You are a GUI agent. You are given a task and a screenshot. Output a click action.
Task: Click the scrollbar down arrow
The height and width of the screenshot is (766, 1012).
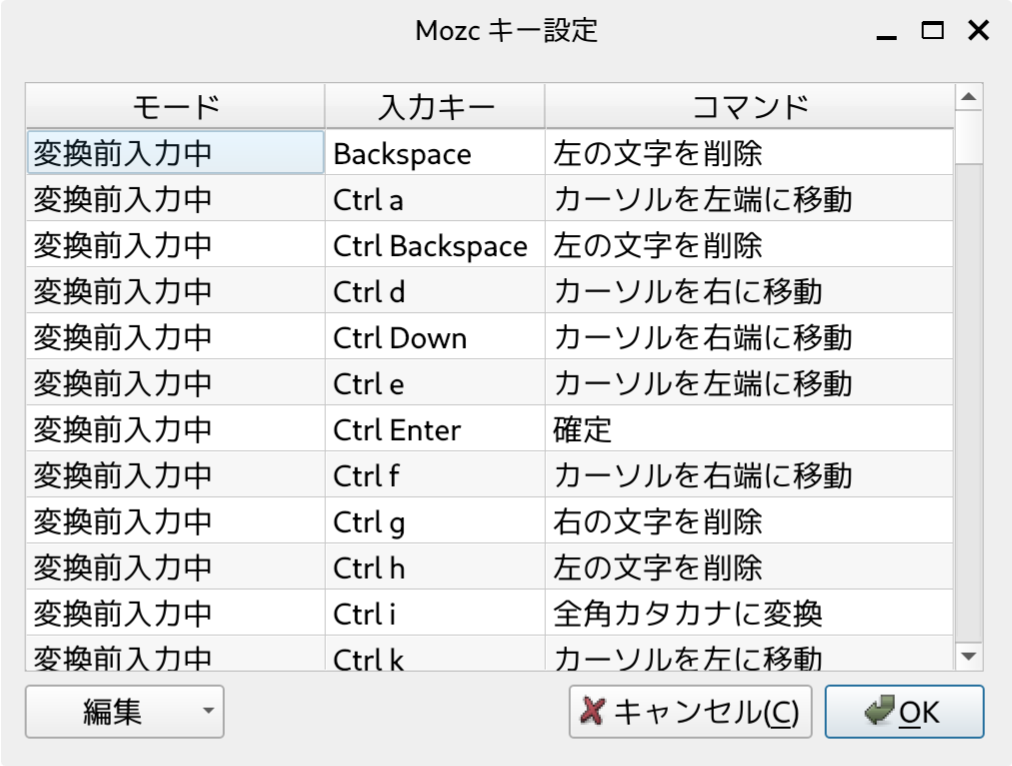tap(968, 655)
